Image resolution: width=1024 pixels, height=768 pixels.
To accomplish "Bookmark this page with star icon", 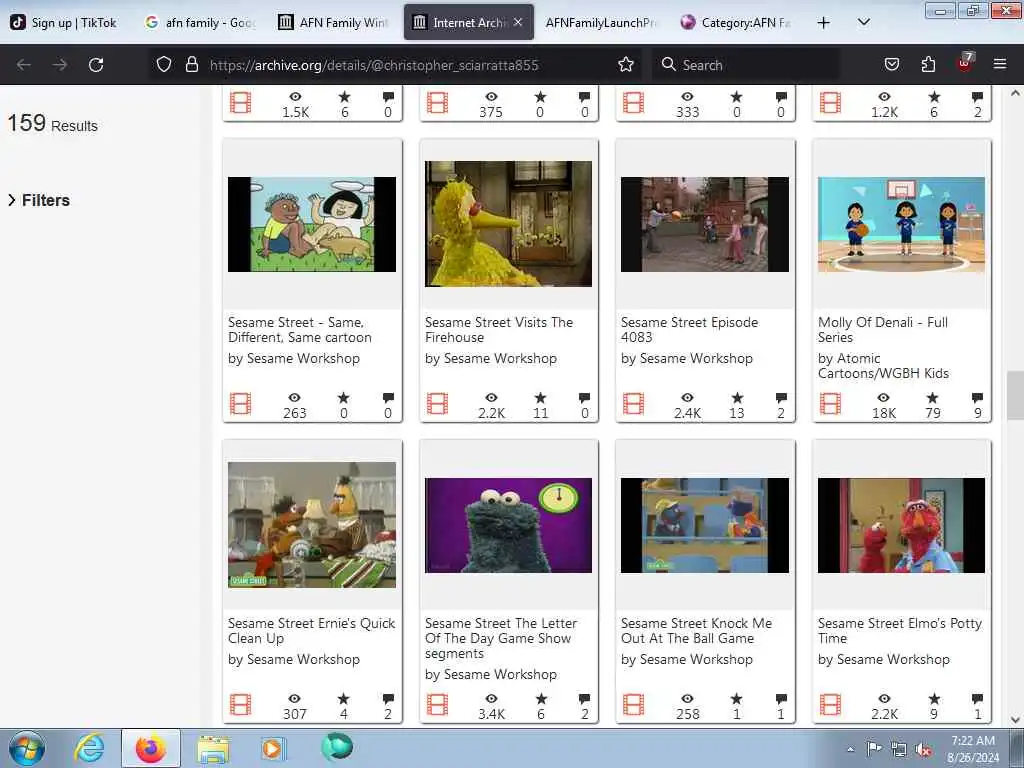I will [x=626, y=64].
